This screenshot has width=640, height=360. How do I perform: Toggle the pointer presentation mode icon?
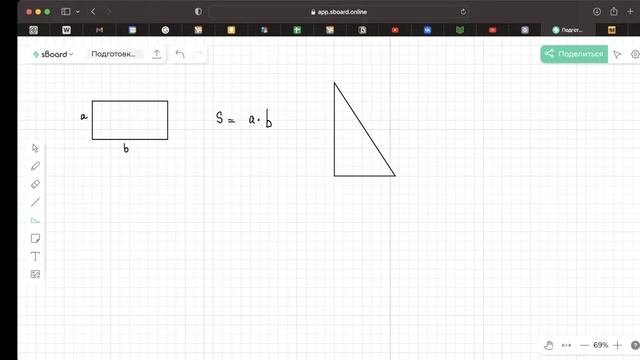[x=617, y=54]
